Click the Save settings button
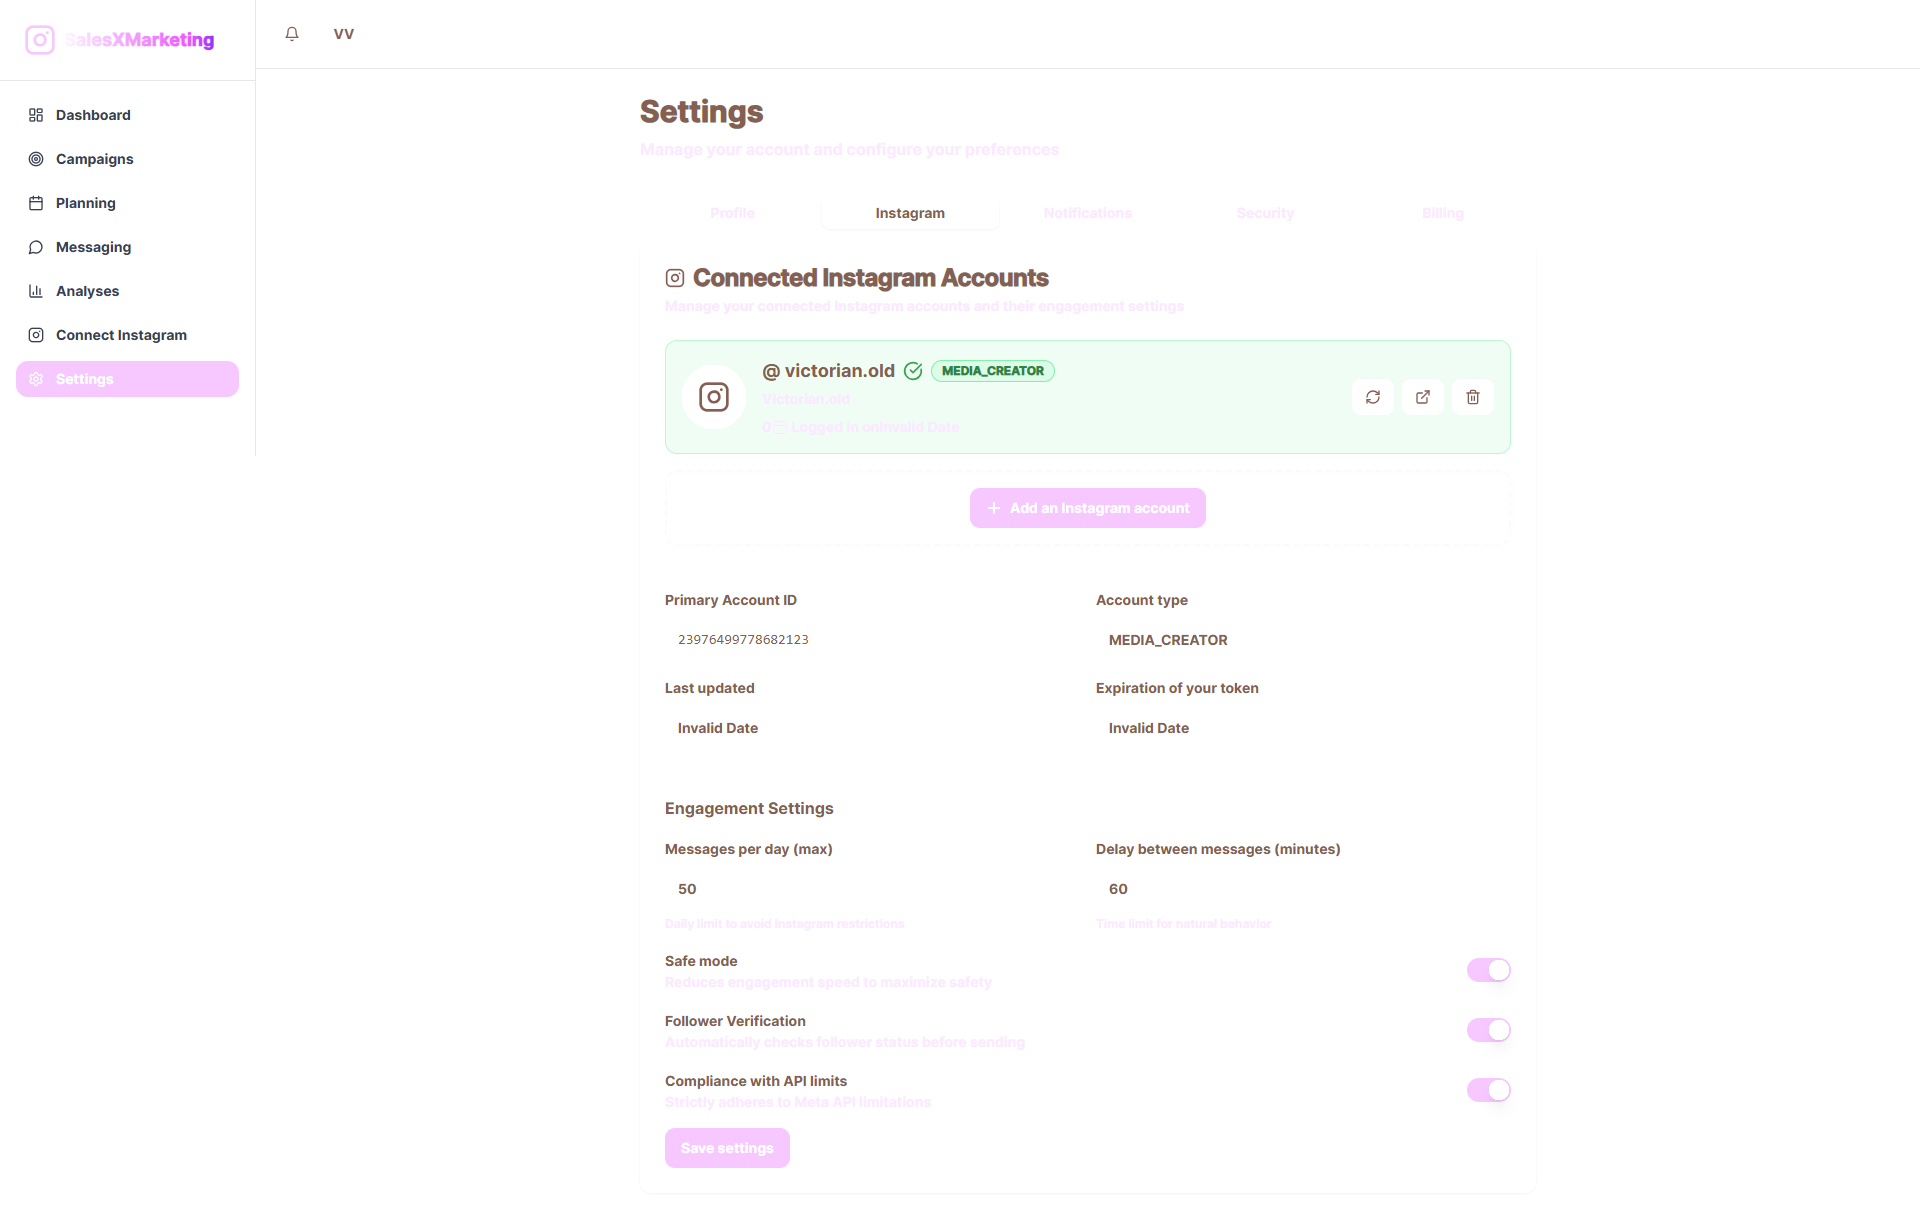 pos(727,1148)
